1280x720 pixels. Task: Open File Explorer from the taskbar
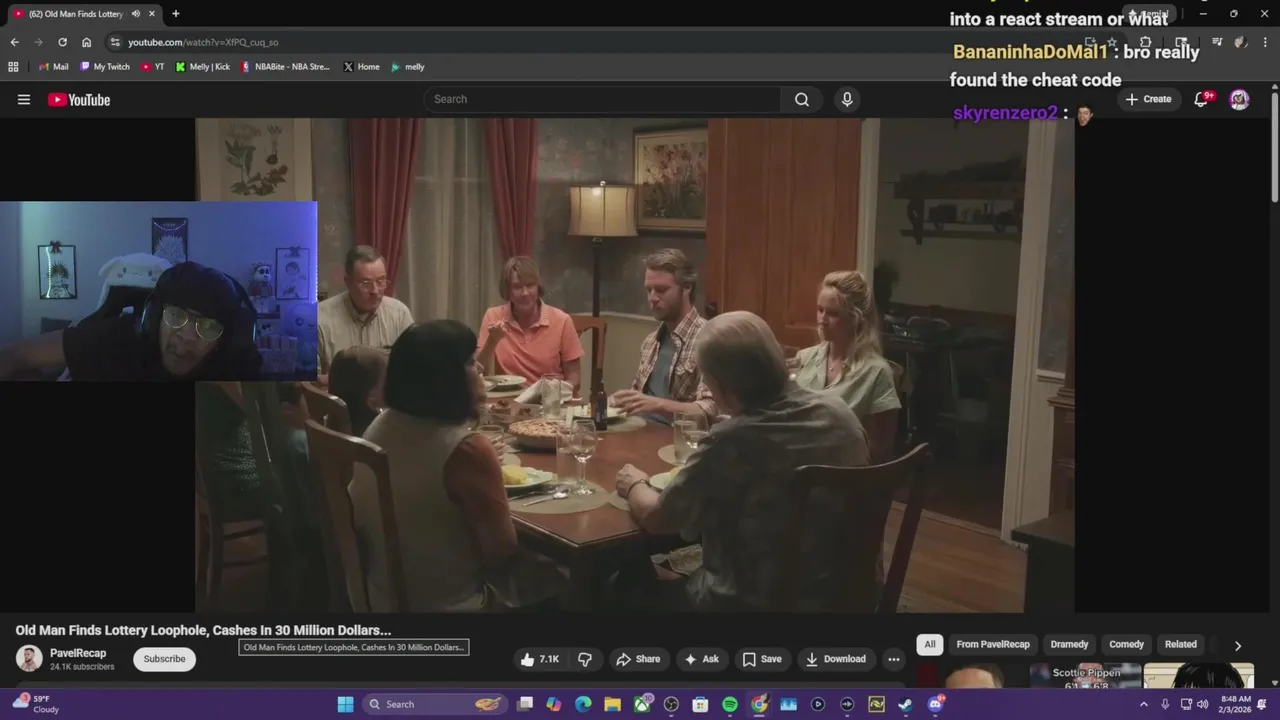(612, 704)
